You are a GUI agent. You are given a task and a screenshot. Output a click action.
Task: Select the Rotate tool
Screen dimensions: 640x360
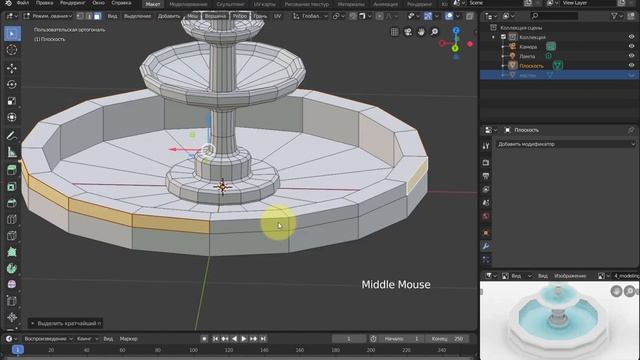click(12, 84)
